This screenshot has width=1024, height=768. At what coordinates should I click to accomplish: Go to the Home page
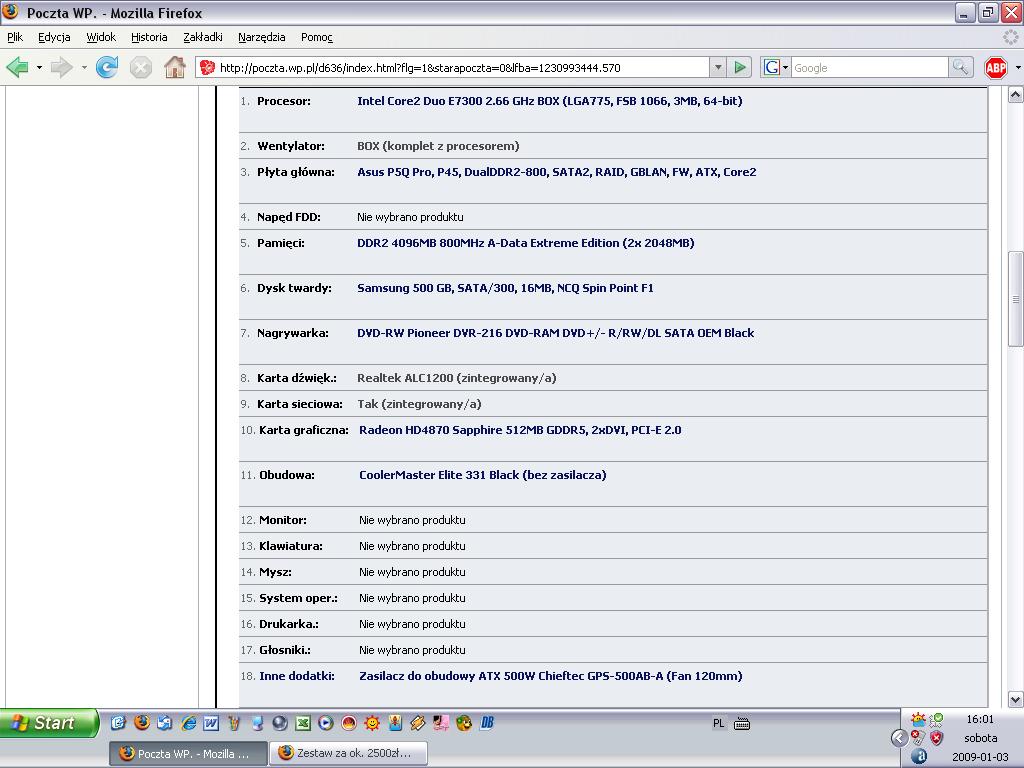[175, 68]
